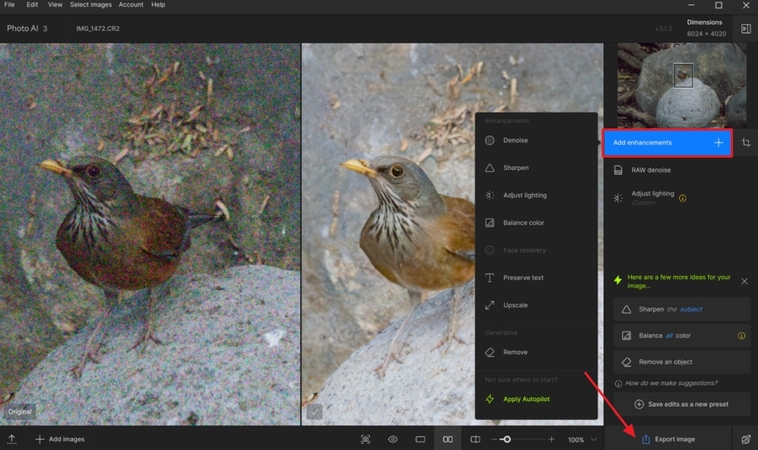The width and height of the screenshot is (758, 450).
Task: Apply the Remove an object suggestion
Action: 682,362
